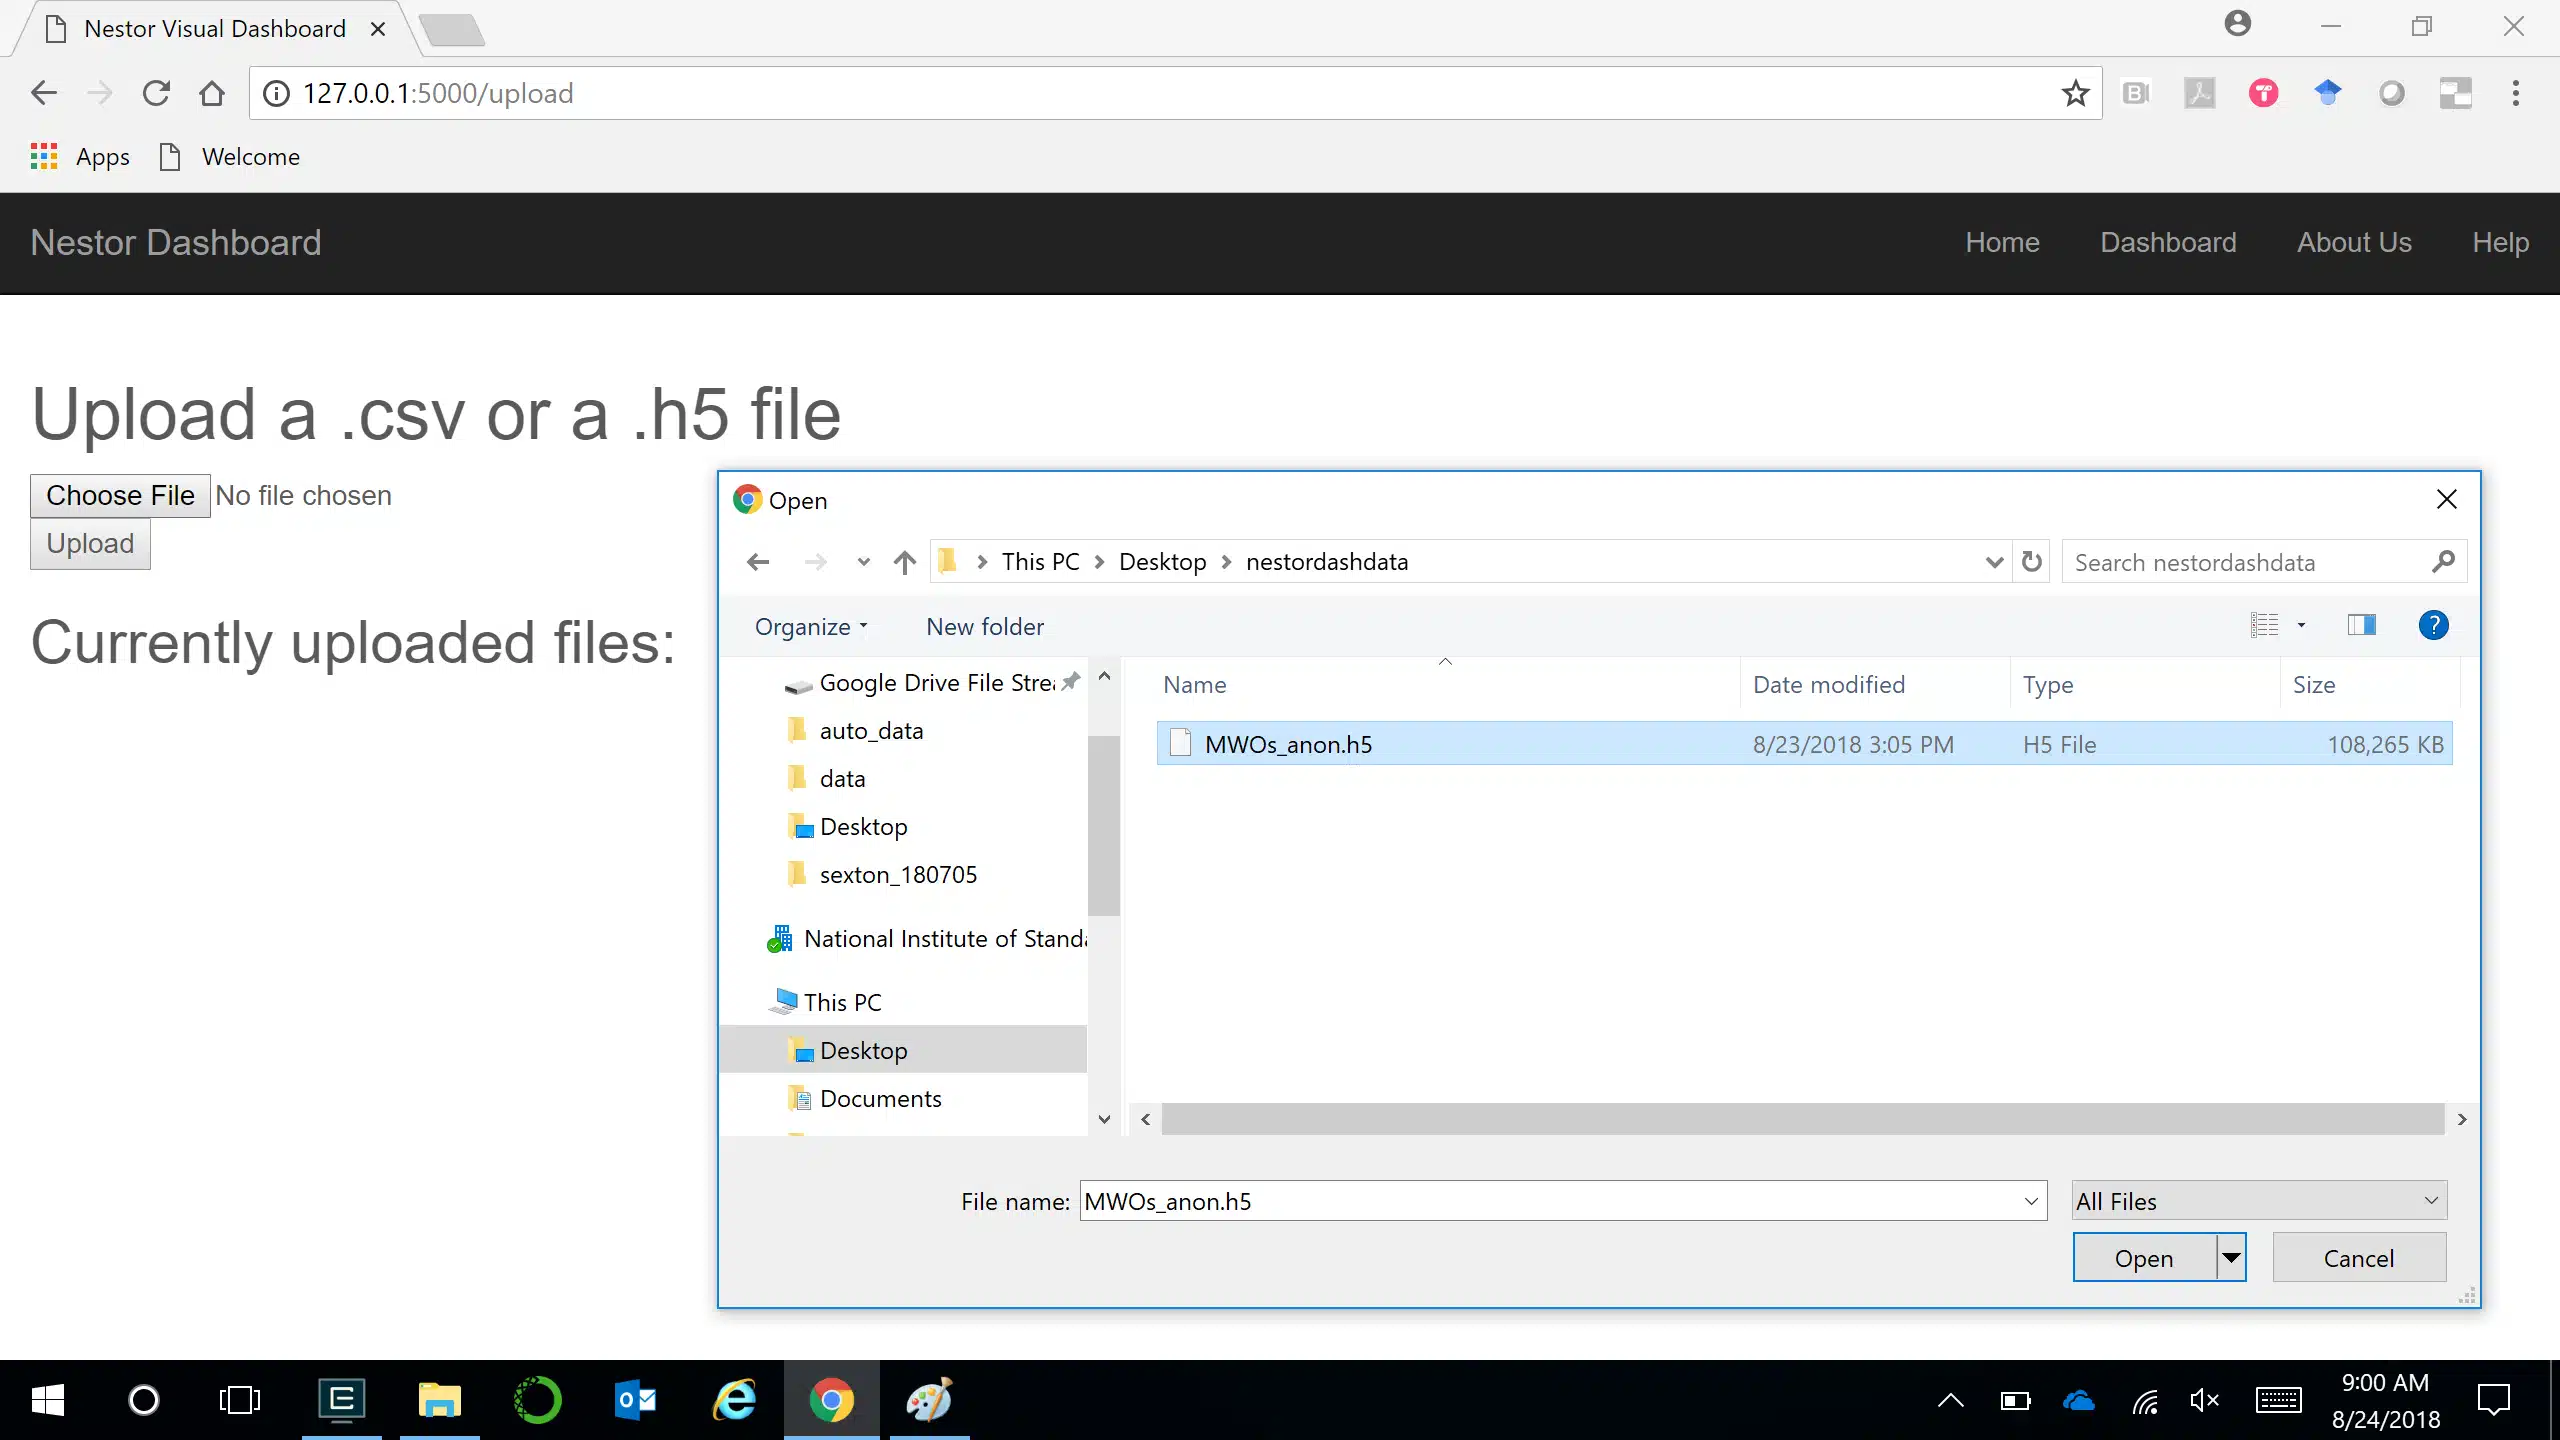View site information icon in address bar
Screen dimensions: 2560x1440
pyautogui.click(x=276, y=93)
